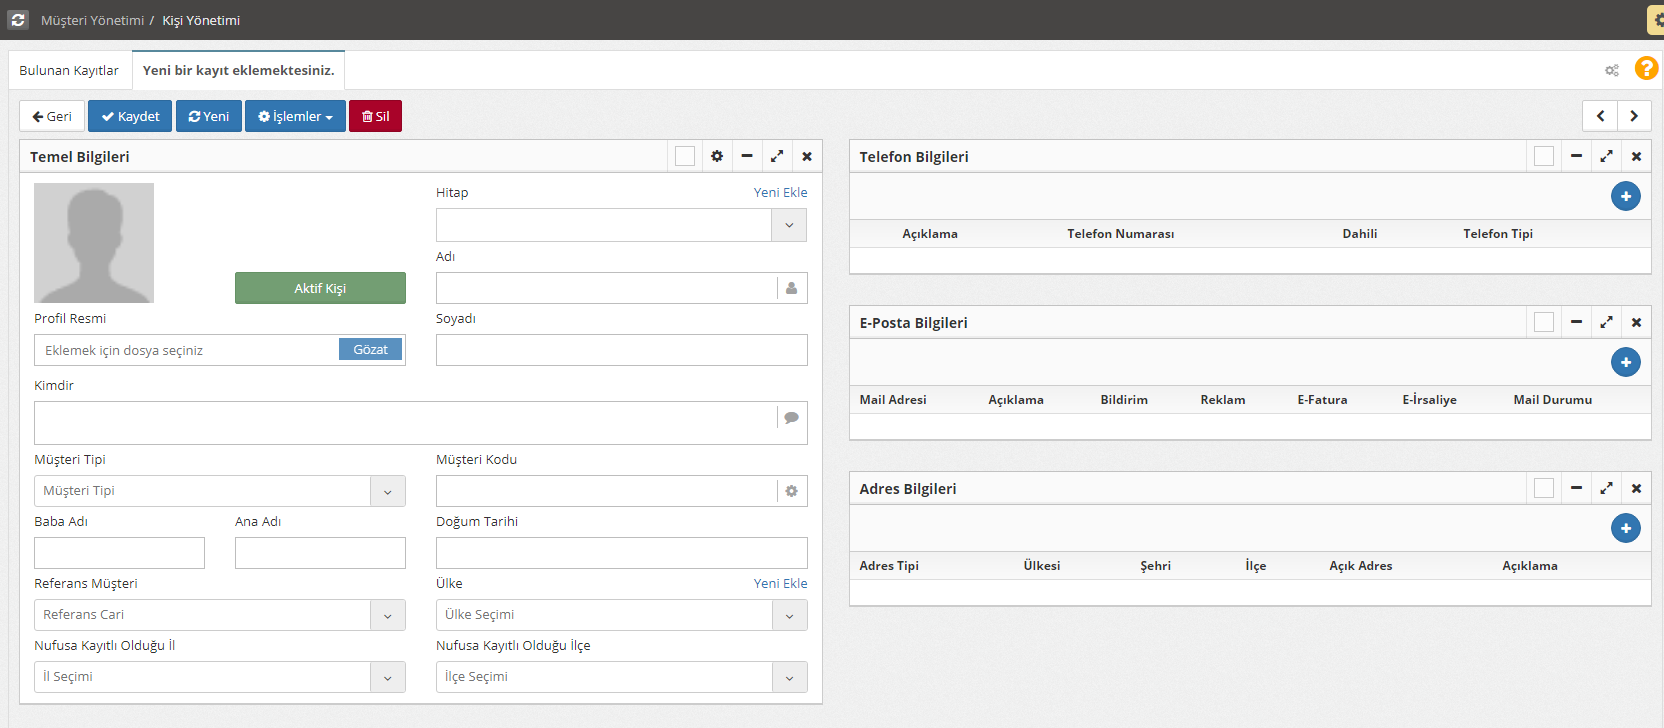This screenshot has height=728, width=1664.
Task: Open the Hitap dropdown
Action: pyautogui.click(x=788, y=225)
